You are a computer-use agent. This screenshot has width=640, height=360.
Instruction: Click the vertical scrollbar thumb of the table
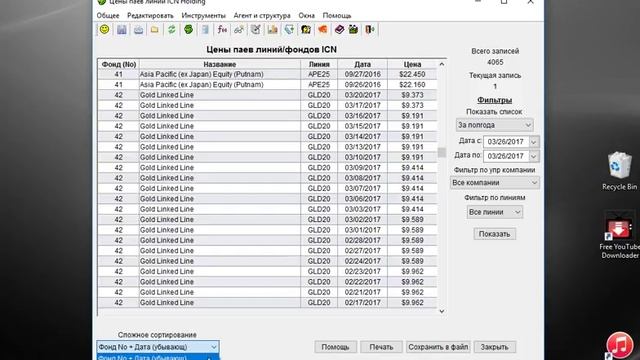click(x=442, y=152)
